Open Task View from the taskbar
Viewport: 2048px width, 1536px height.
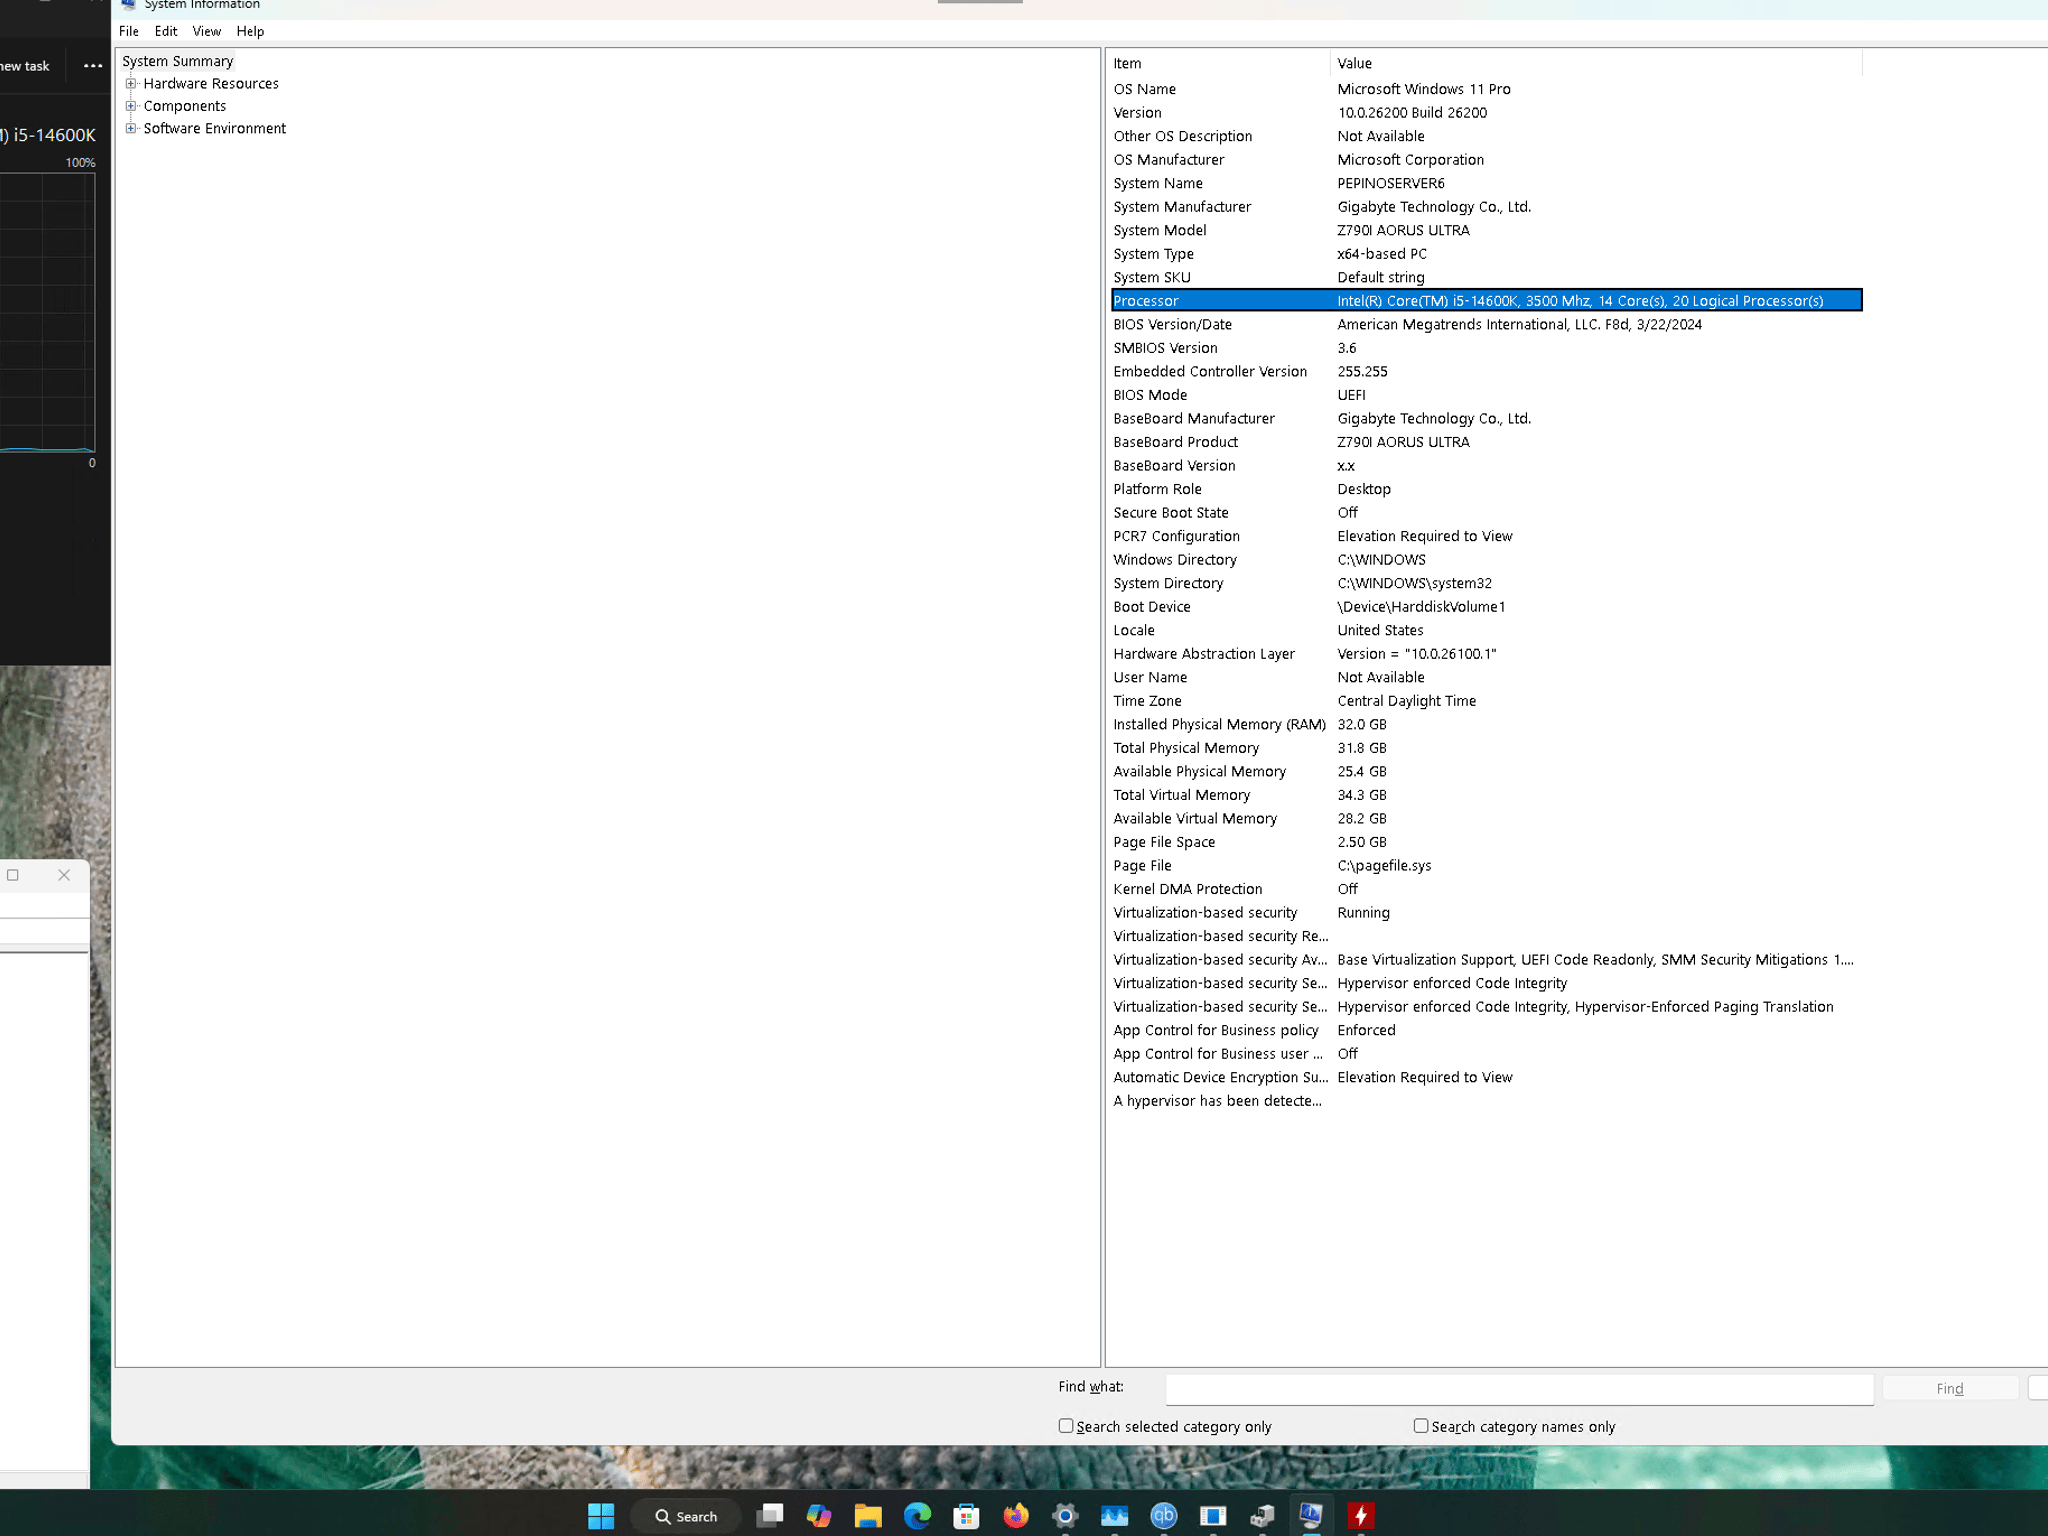770,1516
